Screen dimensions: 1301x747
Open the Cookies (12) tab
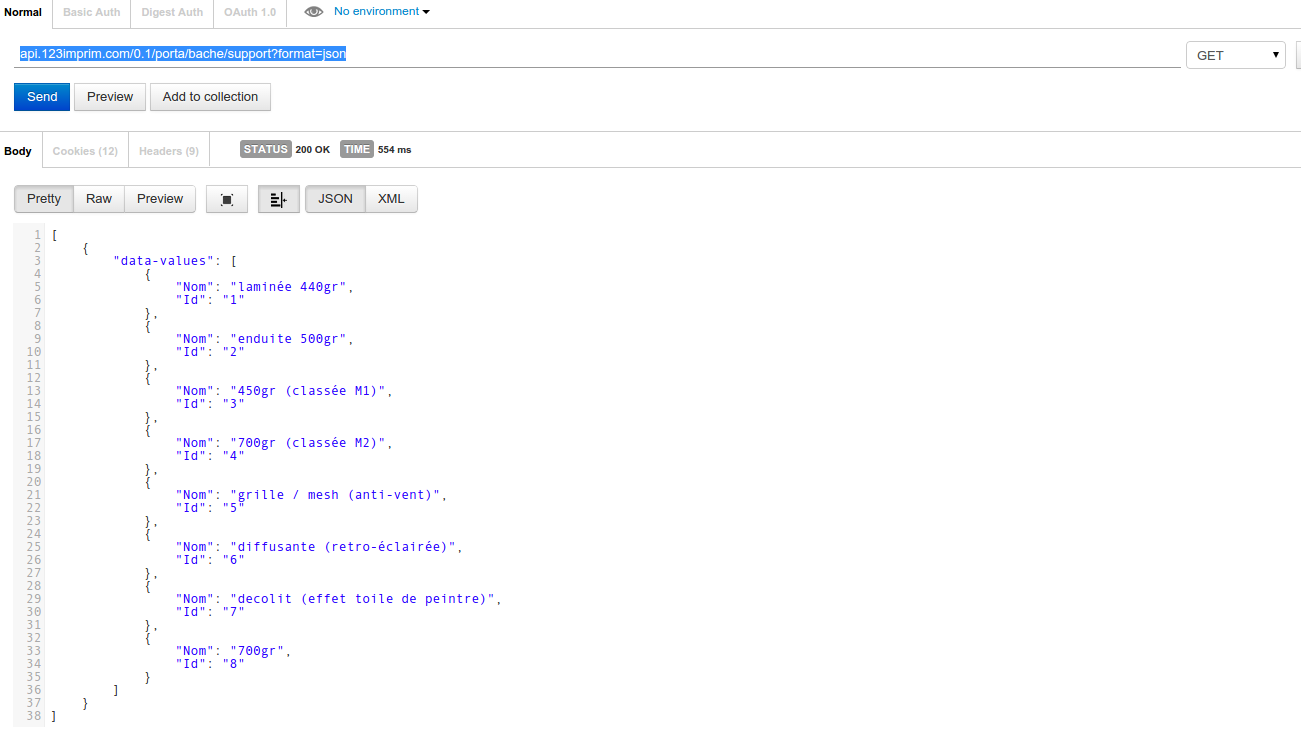point(85,151)
